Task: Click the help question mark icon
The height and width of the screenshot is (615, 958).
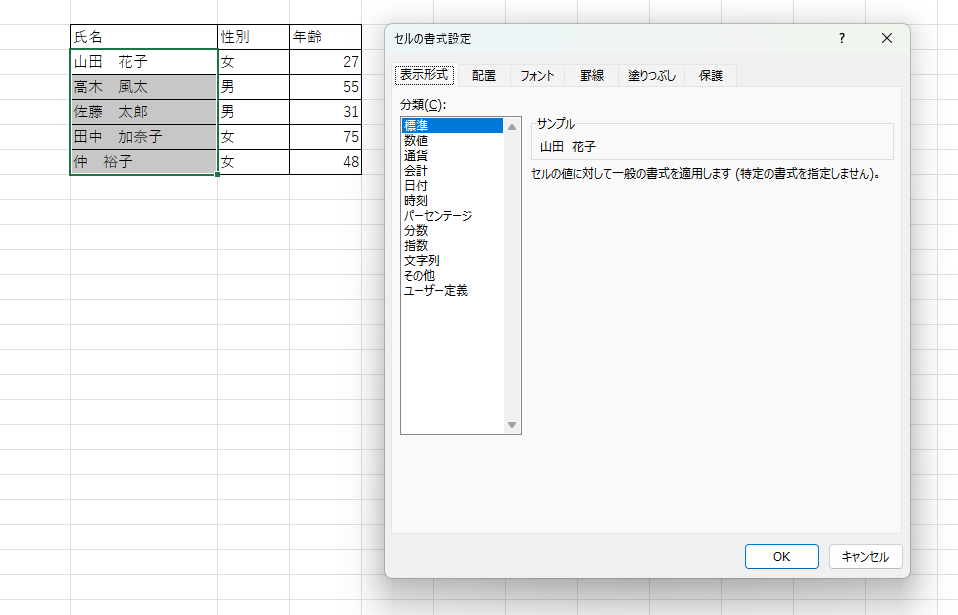Action: click(841, 39)
